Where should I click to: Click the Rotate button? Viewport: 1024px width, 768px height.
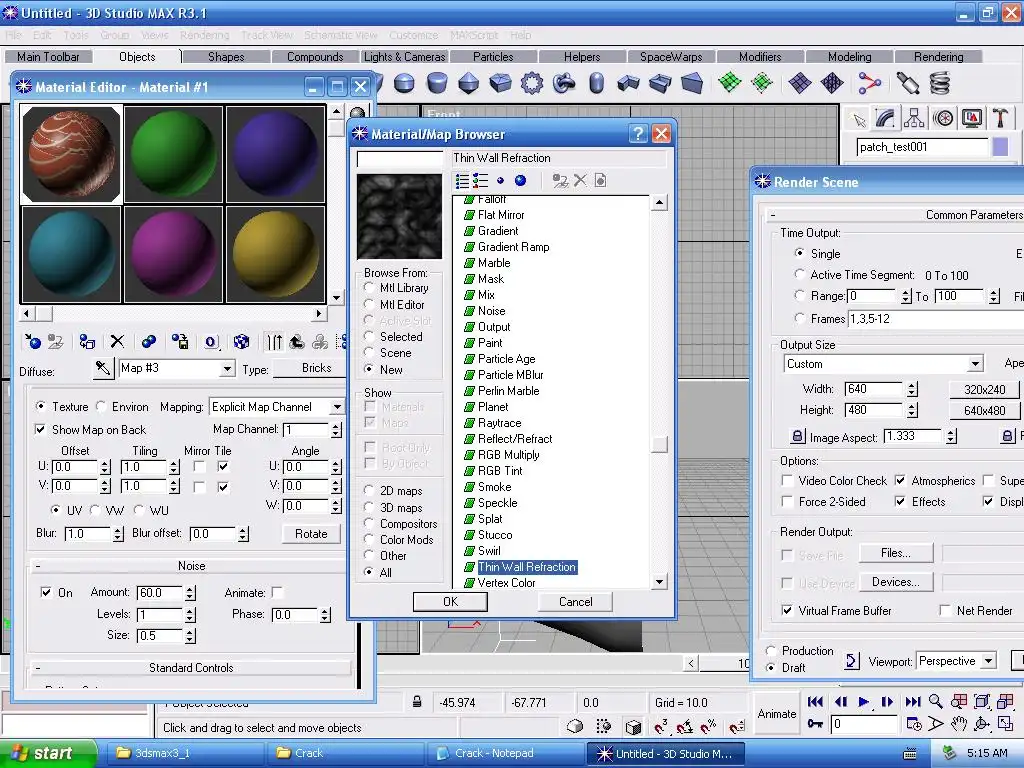point(311,534)
